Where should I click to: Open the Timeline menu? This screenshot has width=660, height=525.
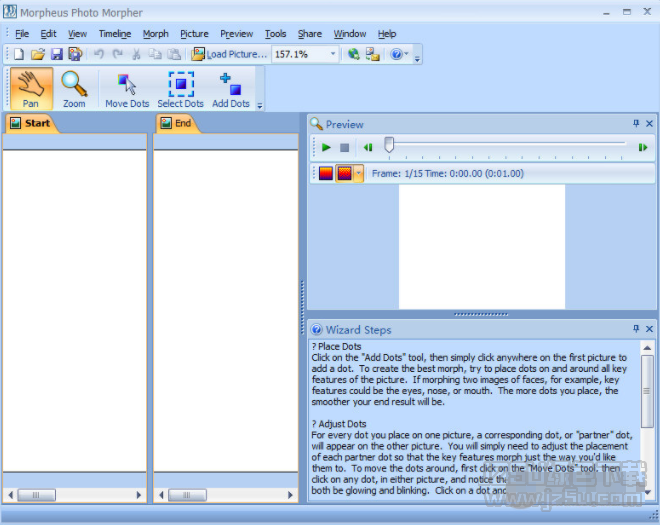click(115, 34)
